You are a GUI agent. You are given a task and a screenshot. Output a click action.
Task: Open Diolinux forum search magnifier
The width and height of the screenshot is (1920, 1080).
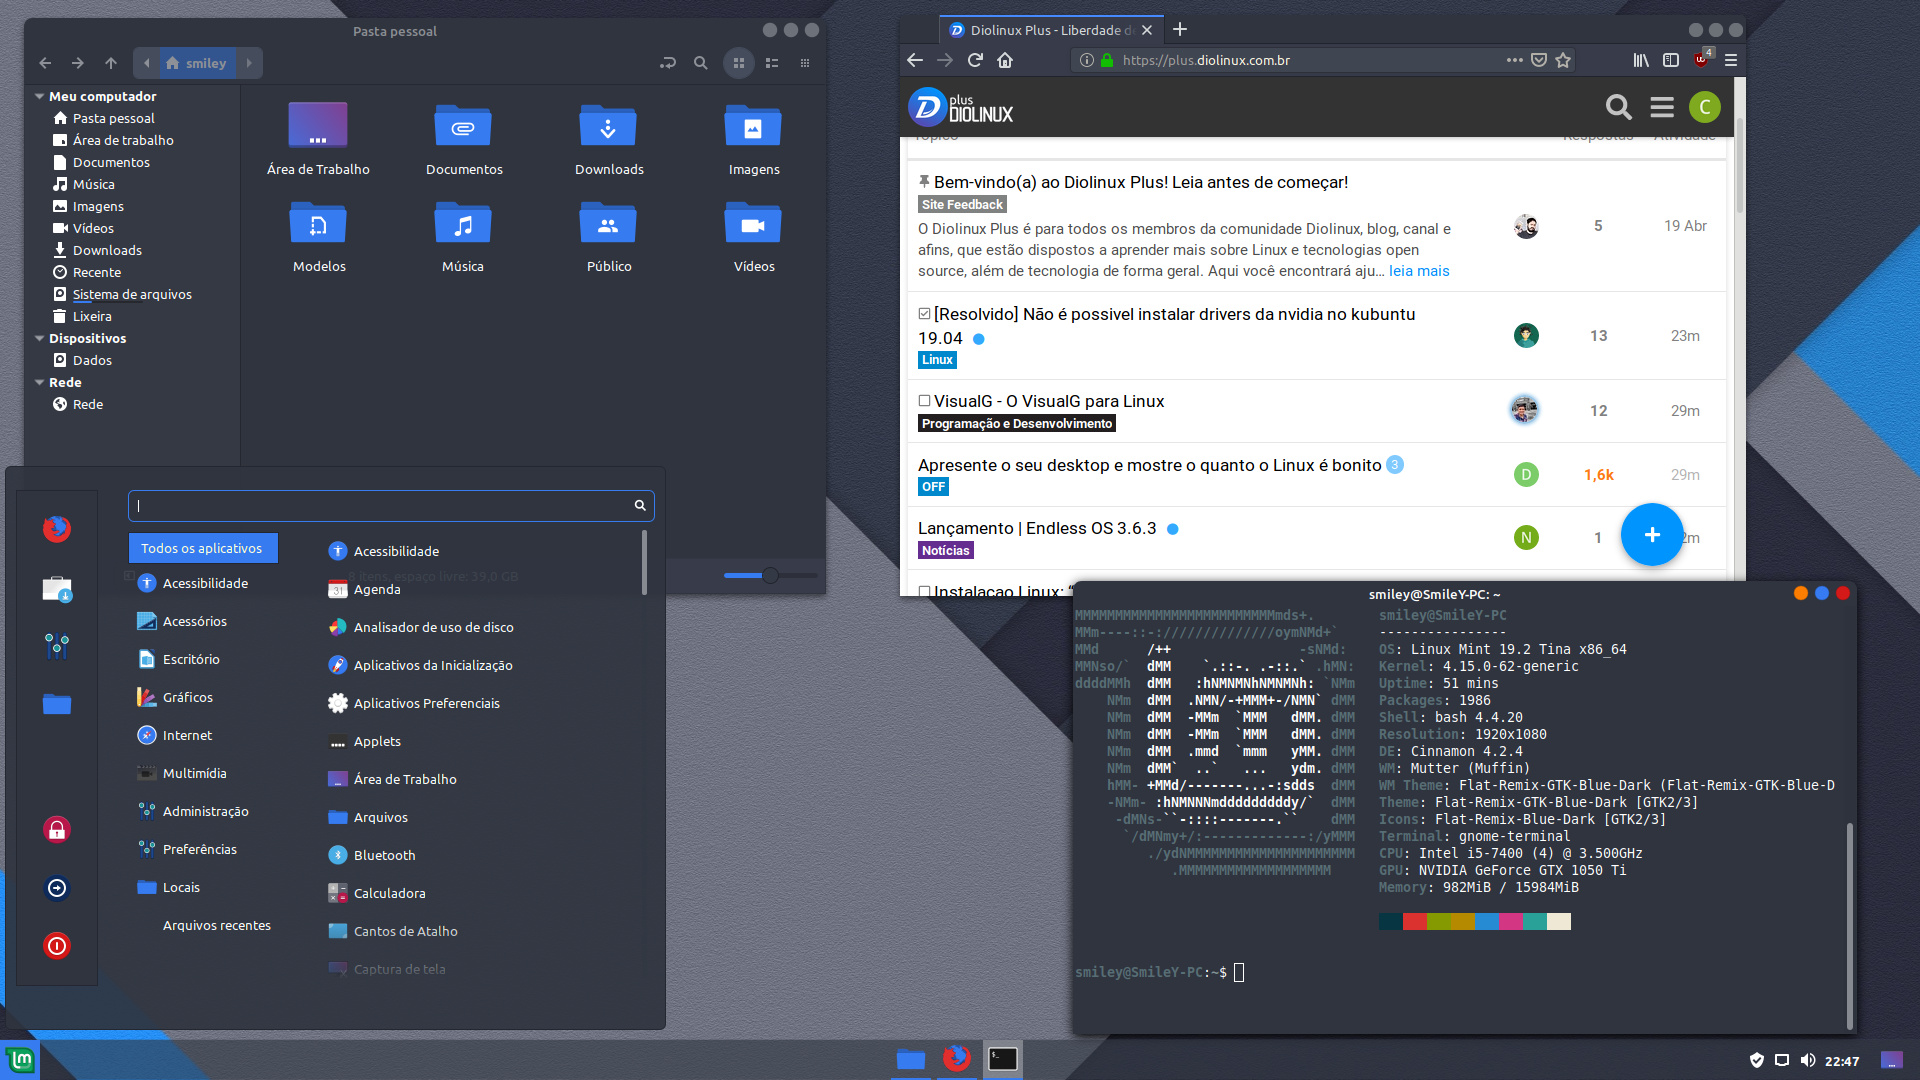coord(1618,107)
